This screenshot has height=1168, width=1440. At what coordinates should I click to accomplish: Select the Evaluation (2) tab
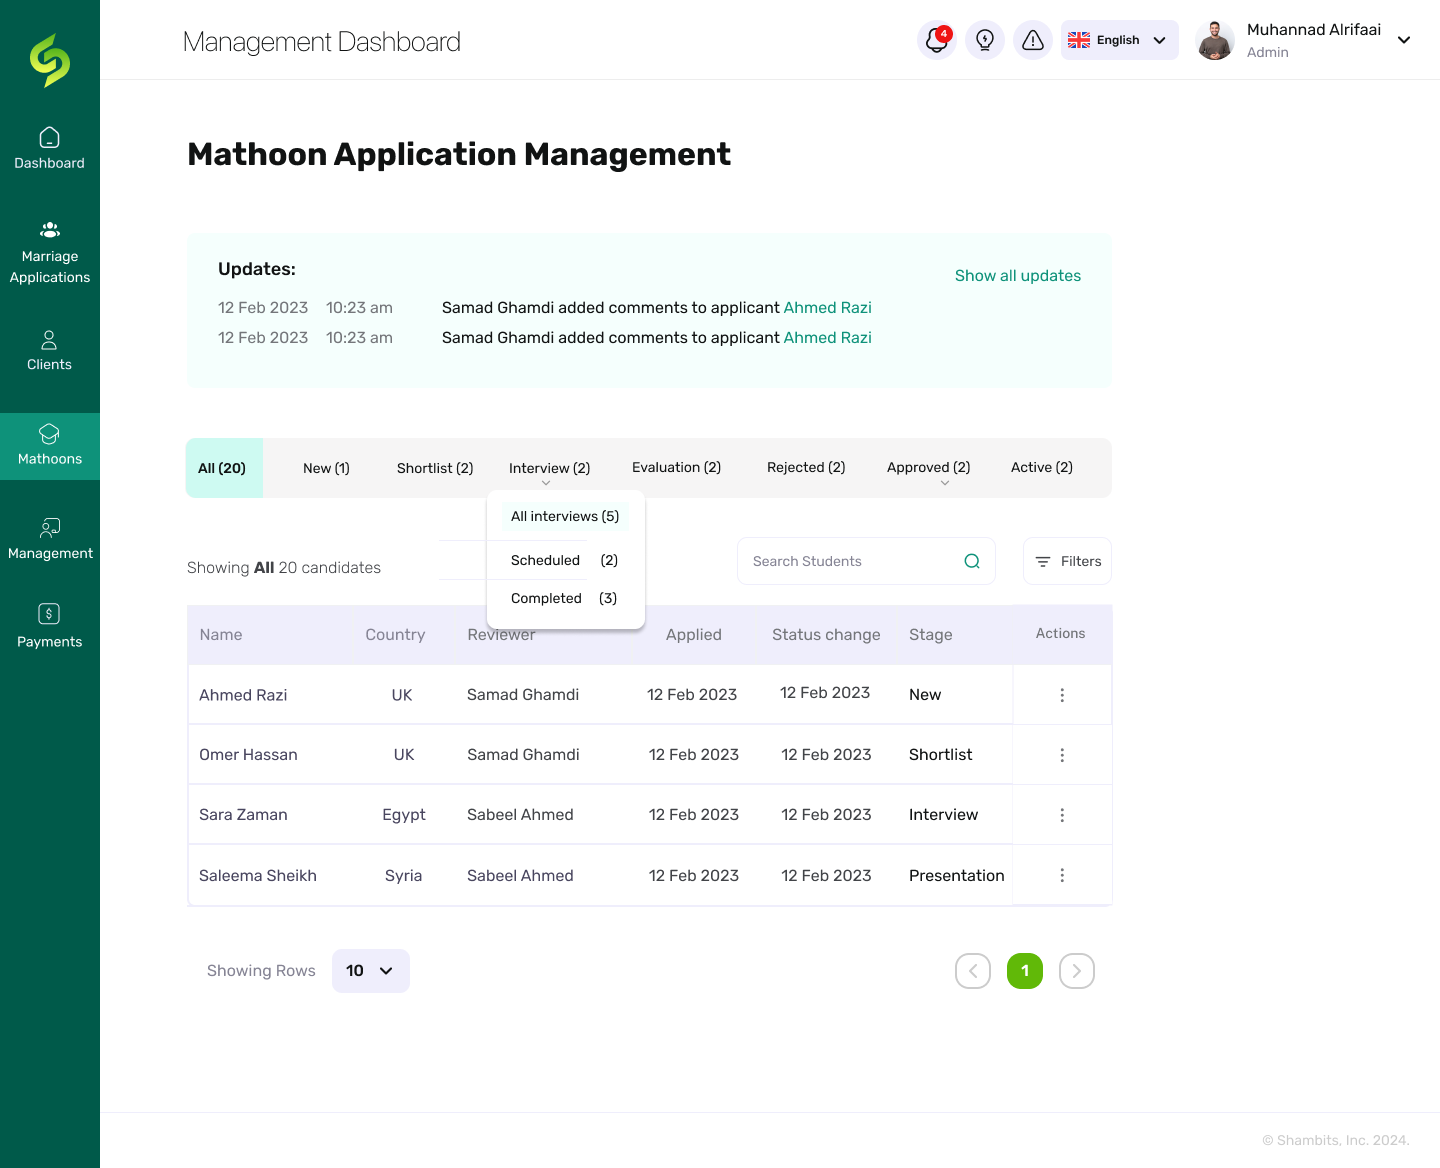[x=676, y=467]
